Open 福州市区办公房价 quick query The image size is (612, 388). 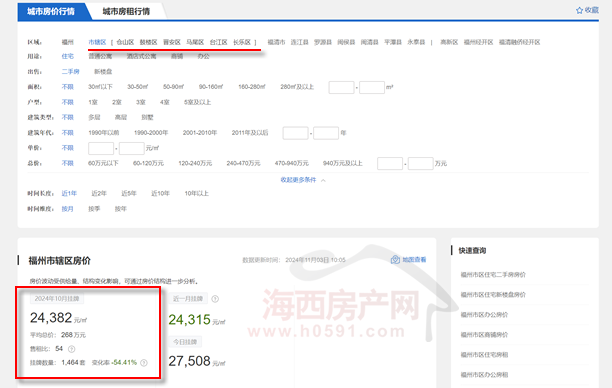click(484, 315)
